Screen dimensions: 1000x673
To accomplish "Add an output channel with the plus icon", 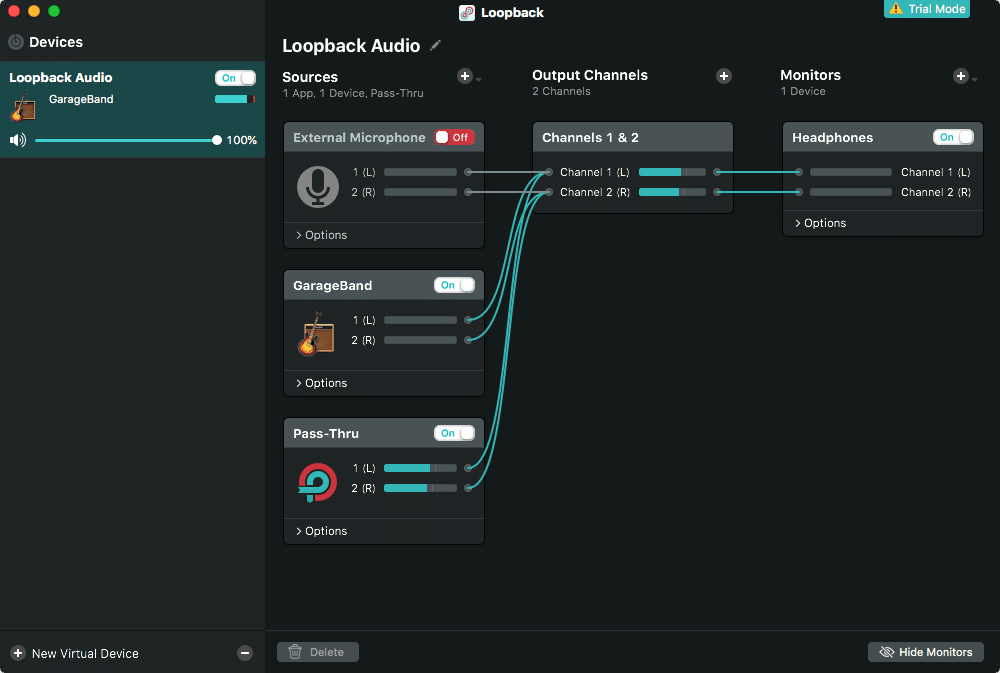I will (x=723, y=76).
